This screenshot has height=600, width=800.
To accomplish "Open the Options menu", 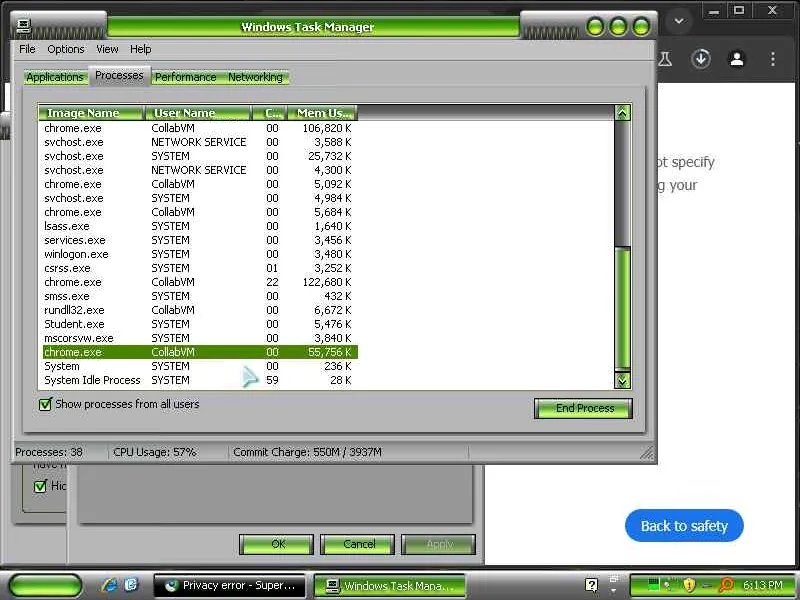I will 66,49.
